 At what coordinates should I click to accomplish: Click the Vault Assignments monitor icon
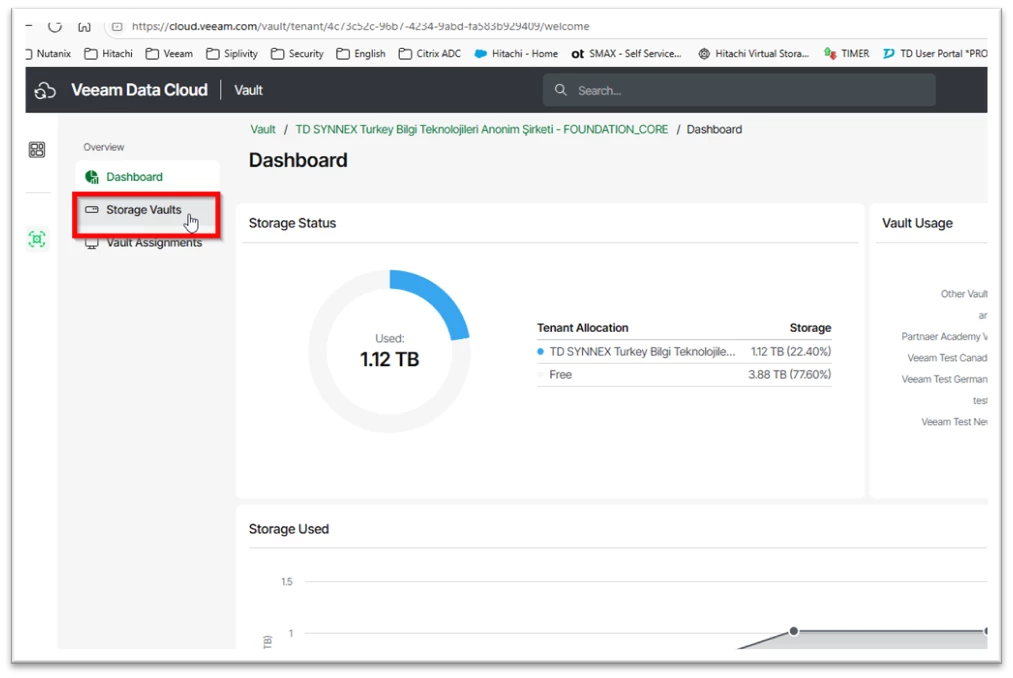(x=92, y=243)
